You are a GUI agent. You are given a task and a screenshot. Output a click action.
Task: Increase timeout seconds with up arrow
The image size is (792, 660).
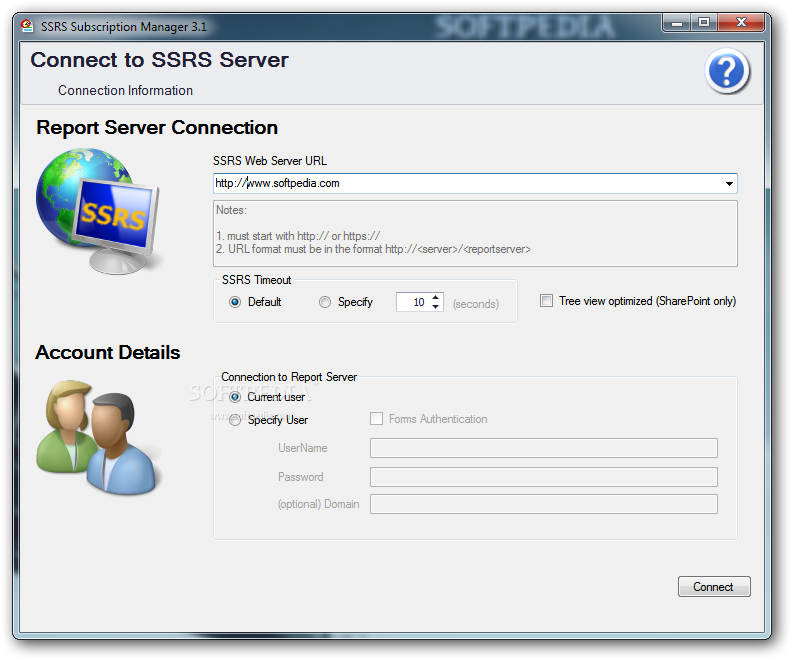pos(435,297)
